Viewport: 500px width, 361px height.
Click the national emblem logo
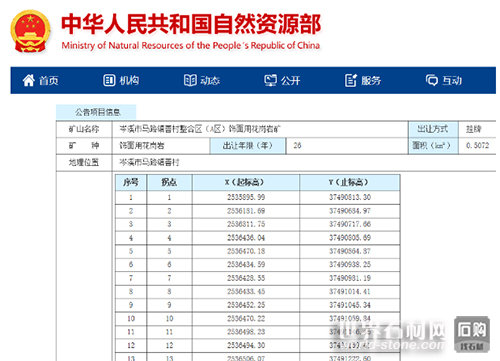click(x=30, y=31)
